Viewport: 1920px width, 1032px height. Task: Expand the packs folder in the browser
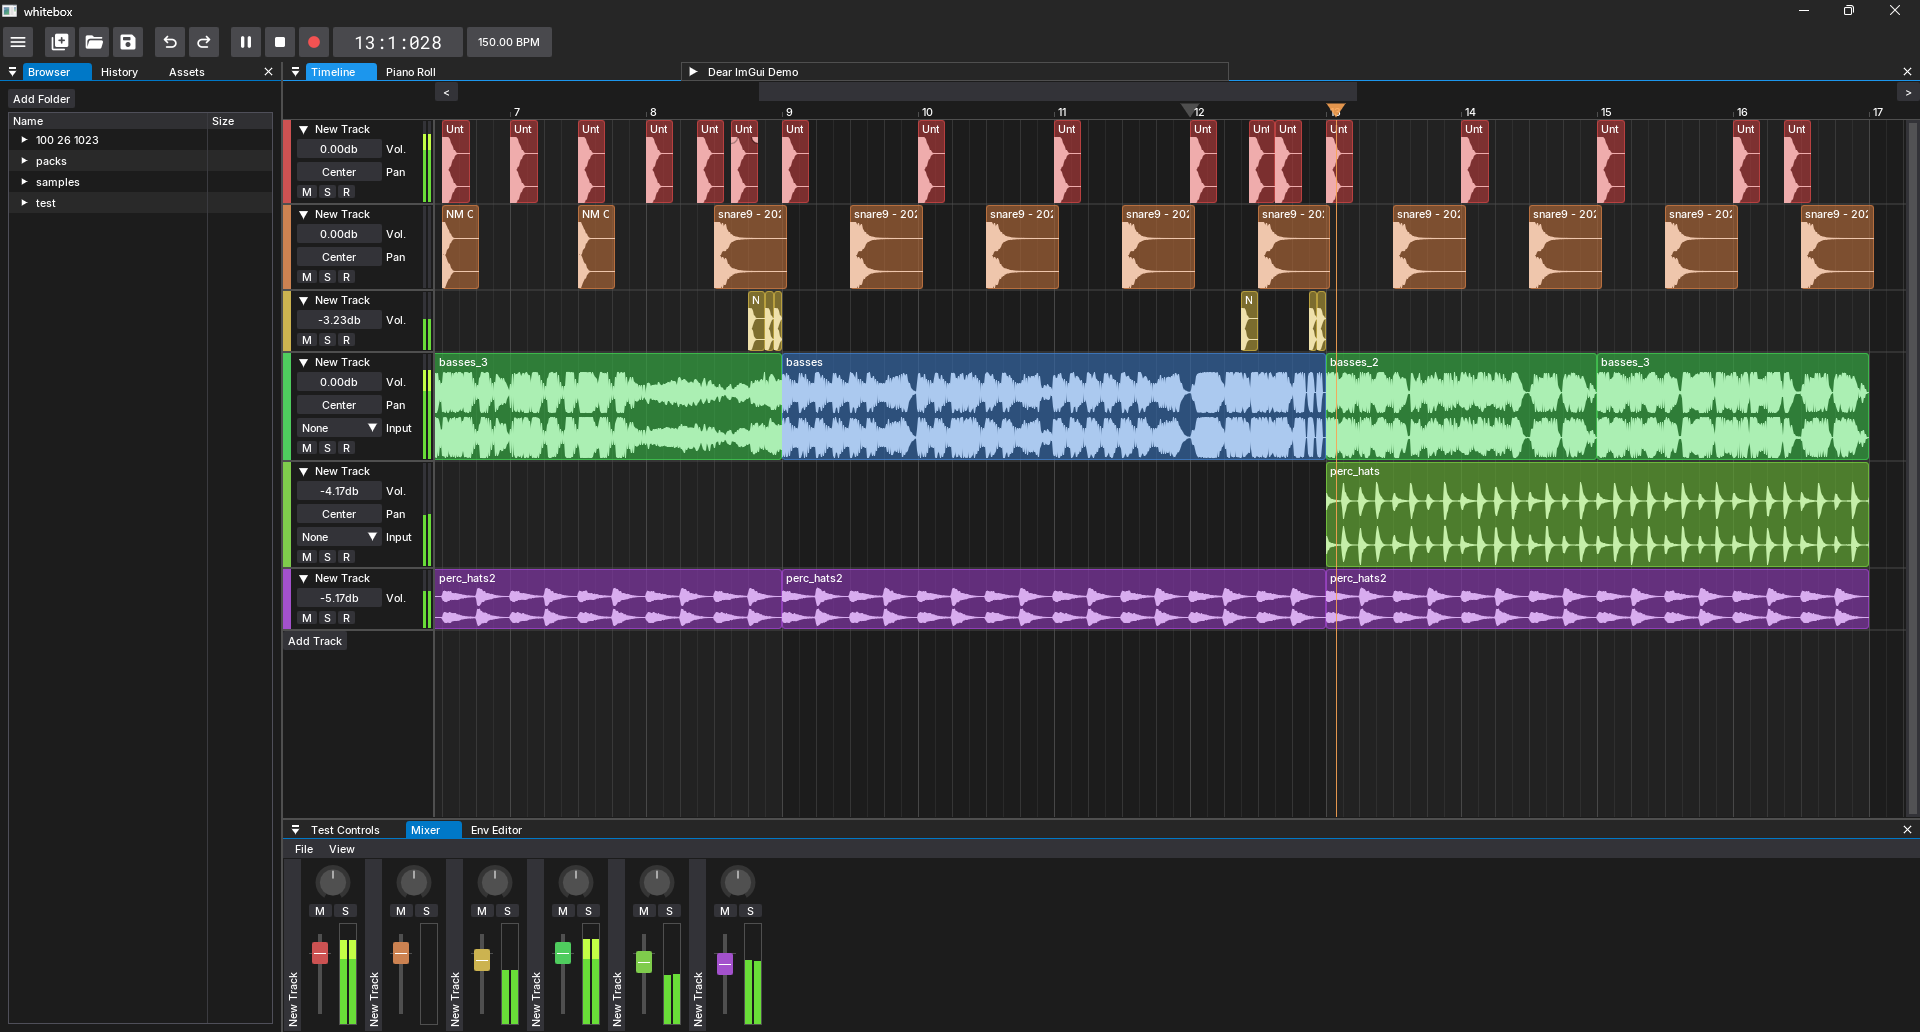(x=24, y=161)
